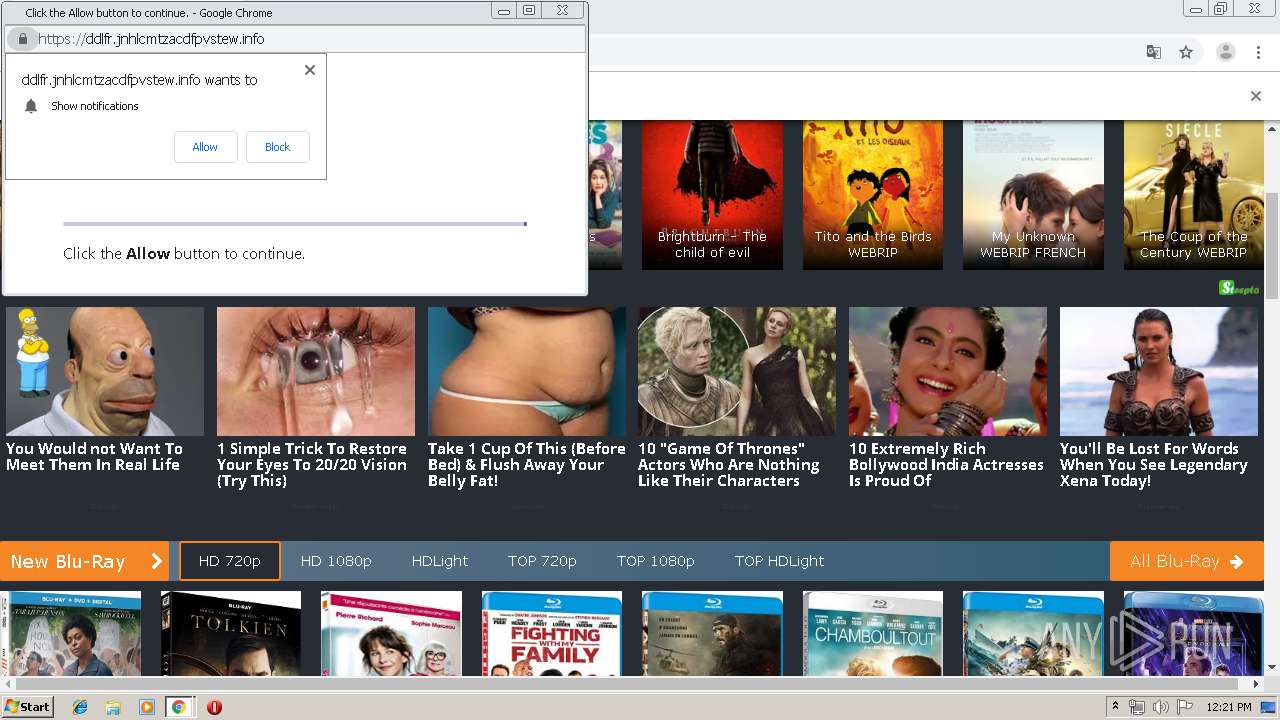
Task: Close the infobar below the address bar
Action: [x=1256, y=96]
